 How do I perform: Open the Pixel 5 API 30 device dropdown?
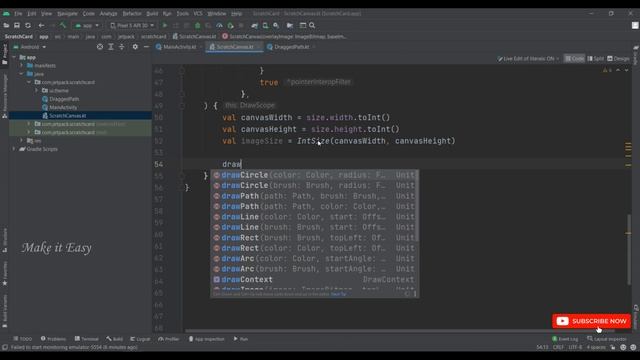132,25
